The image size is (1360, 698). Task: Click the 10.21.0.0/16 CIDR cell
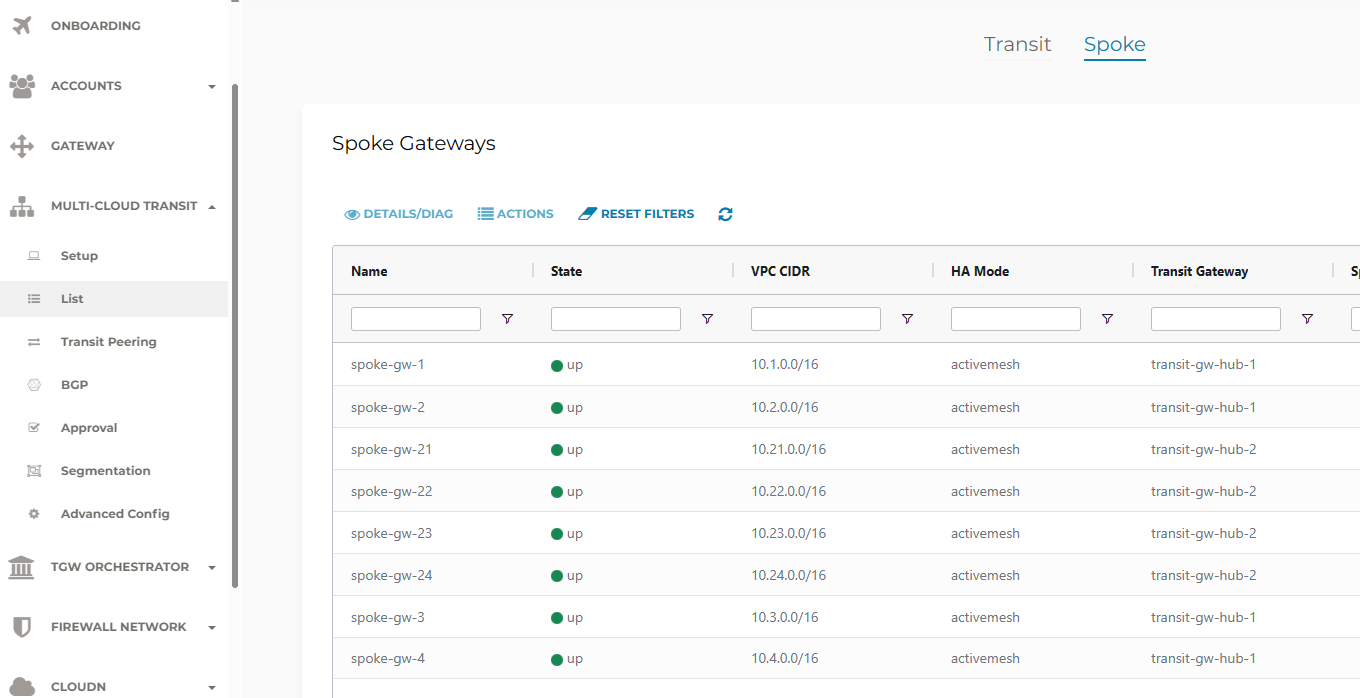click(788, 449)
